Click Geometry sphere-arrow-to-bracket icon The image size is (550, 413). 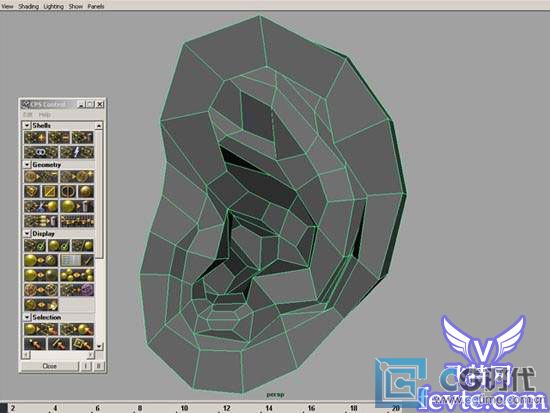(x=77, y=206)
